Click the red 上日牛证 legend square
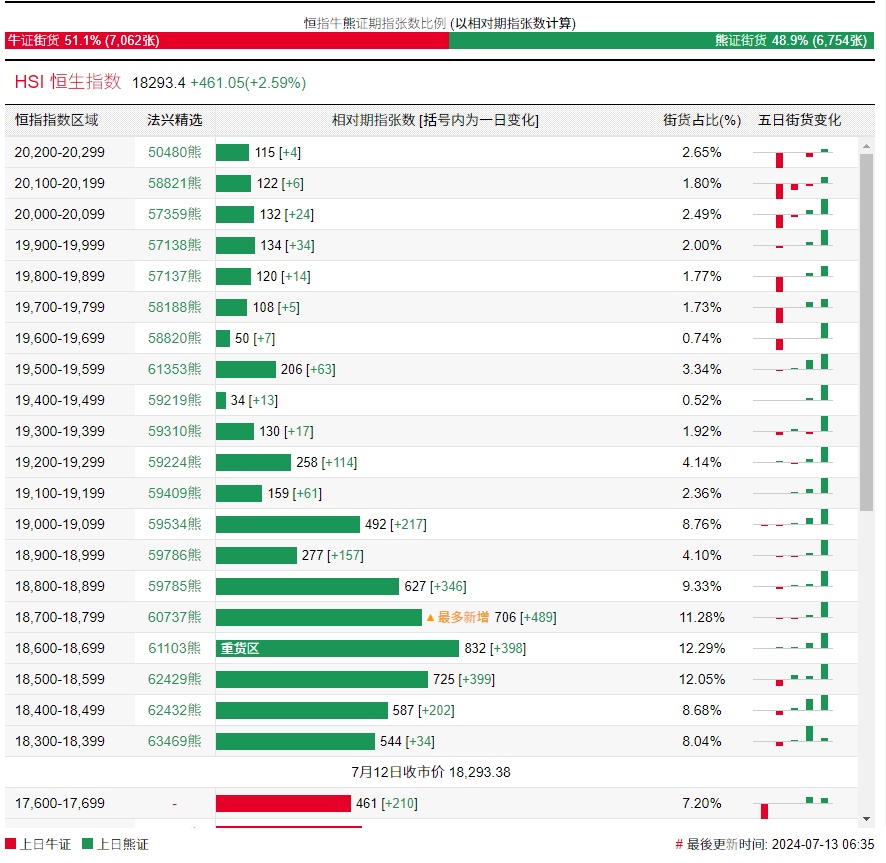This screenshot has width=886, height=863. [11, 844]
